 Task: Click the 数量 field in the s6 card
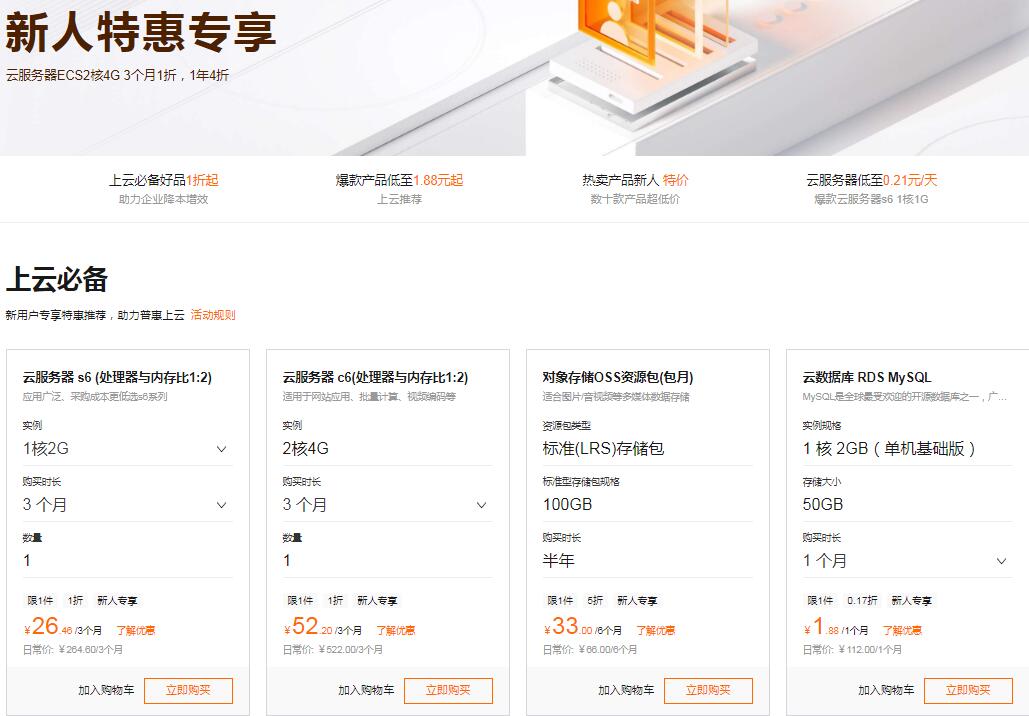pos(127,560)
